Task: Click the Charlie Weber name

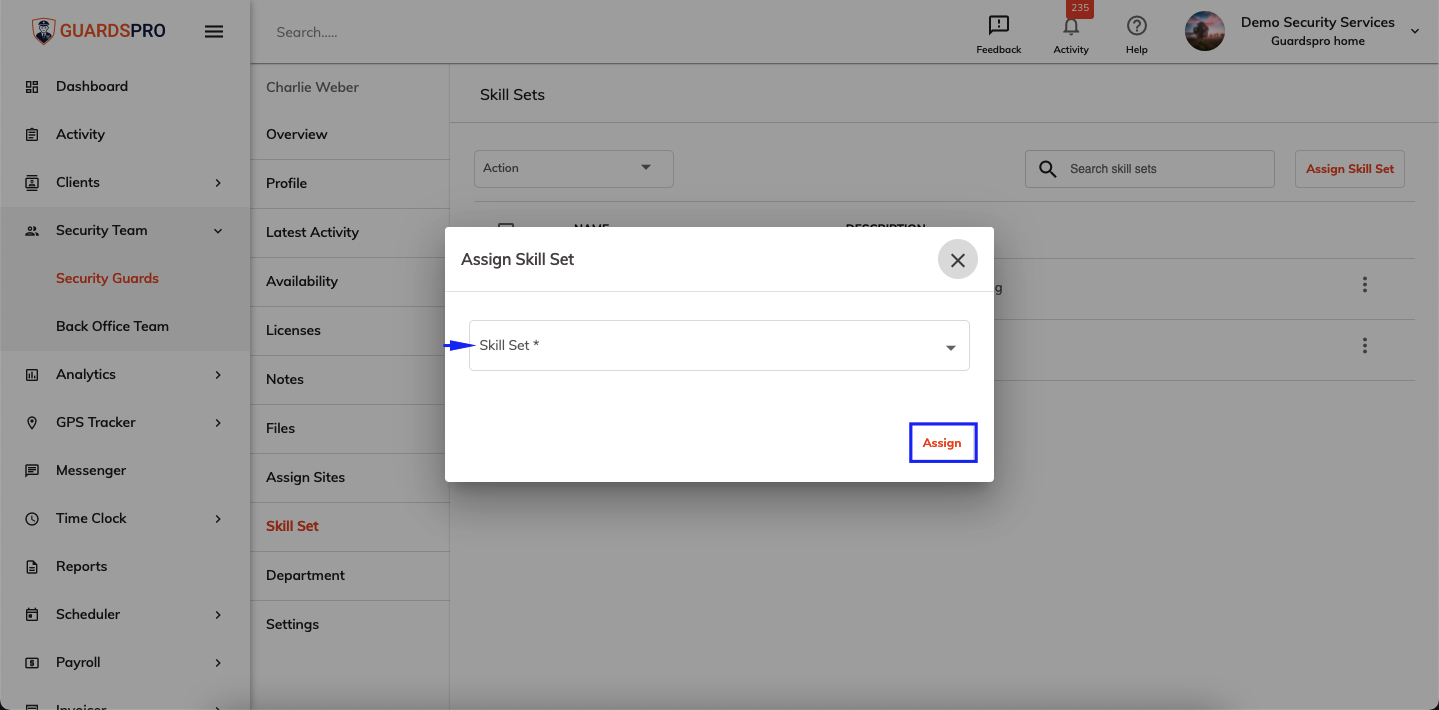Action: pyautogui.click(x=312, y=87)
